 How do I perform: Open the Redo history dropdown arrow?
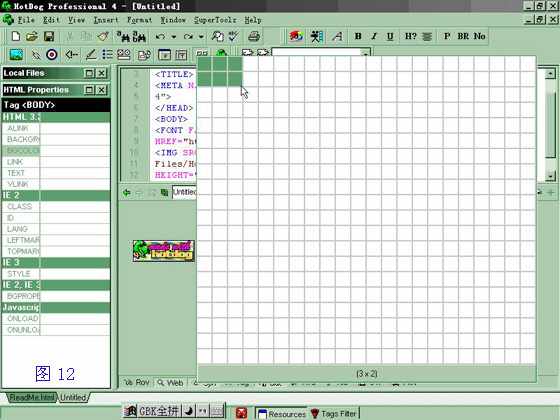coord(201,37)
